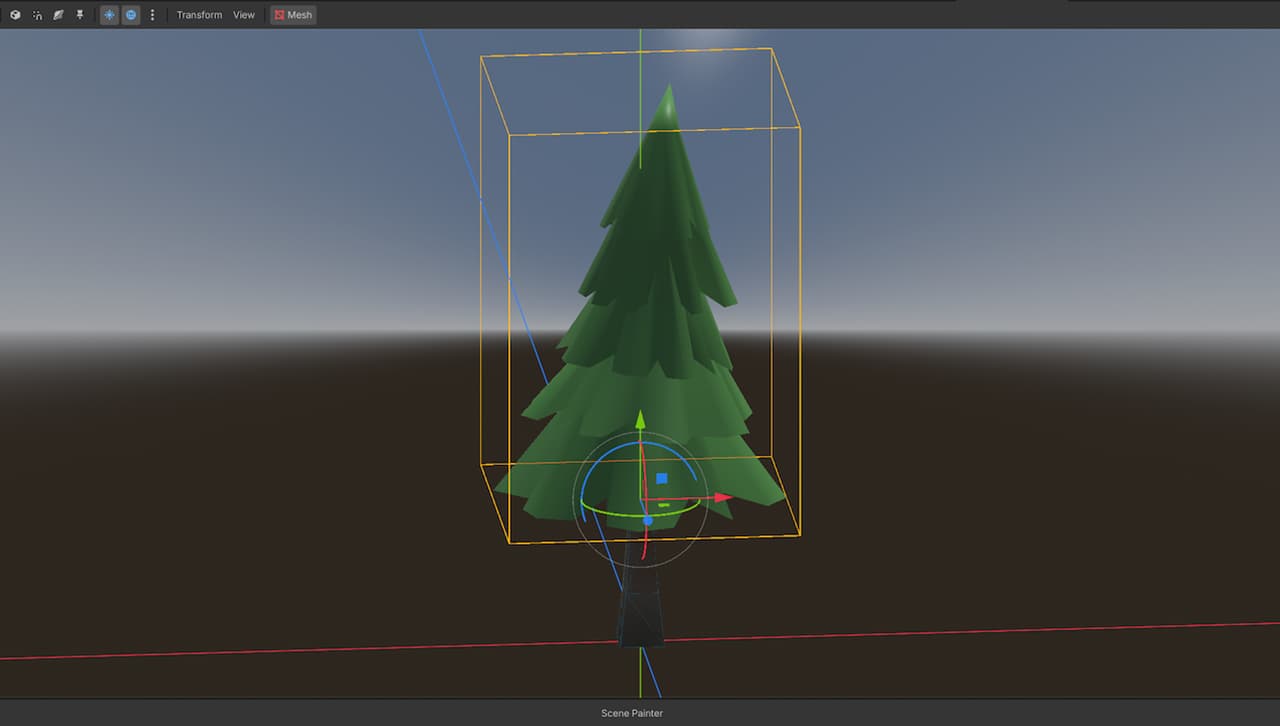
Task: Open the Scene Painter bottom panel
Action: [x=632, y=713]
